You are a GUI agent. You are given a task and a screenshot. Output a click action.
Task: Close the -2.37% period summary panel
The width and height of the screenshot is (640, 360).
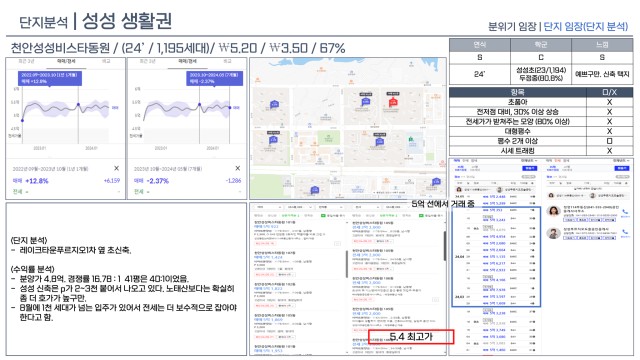pyautogui.click(x=238, y=168)
